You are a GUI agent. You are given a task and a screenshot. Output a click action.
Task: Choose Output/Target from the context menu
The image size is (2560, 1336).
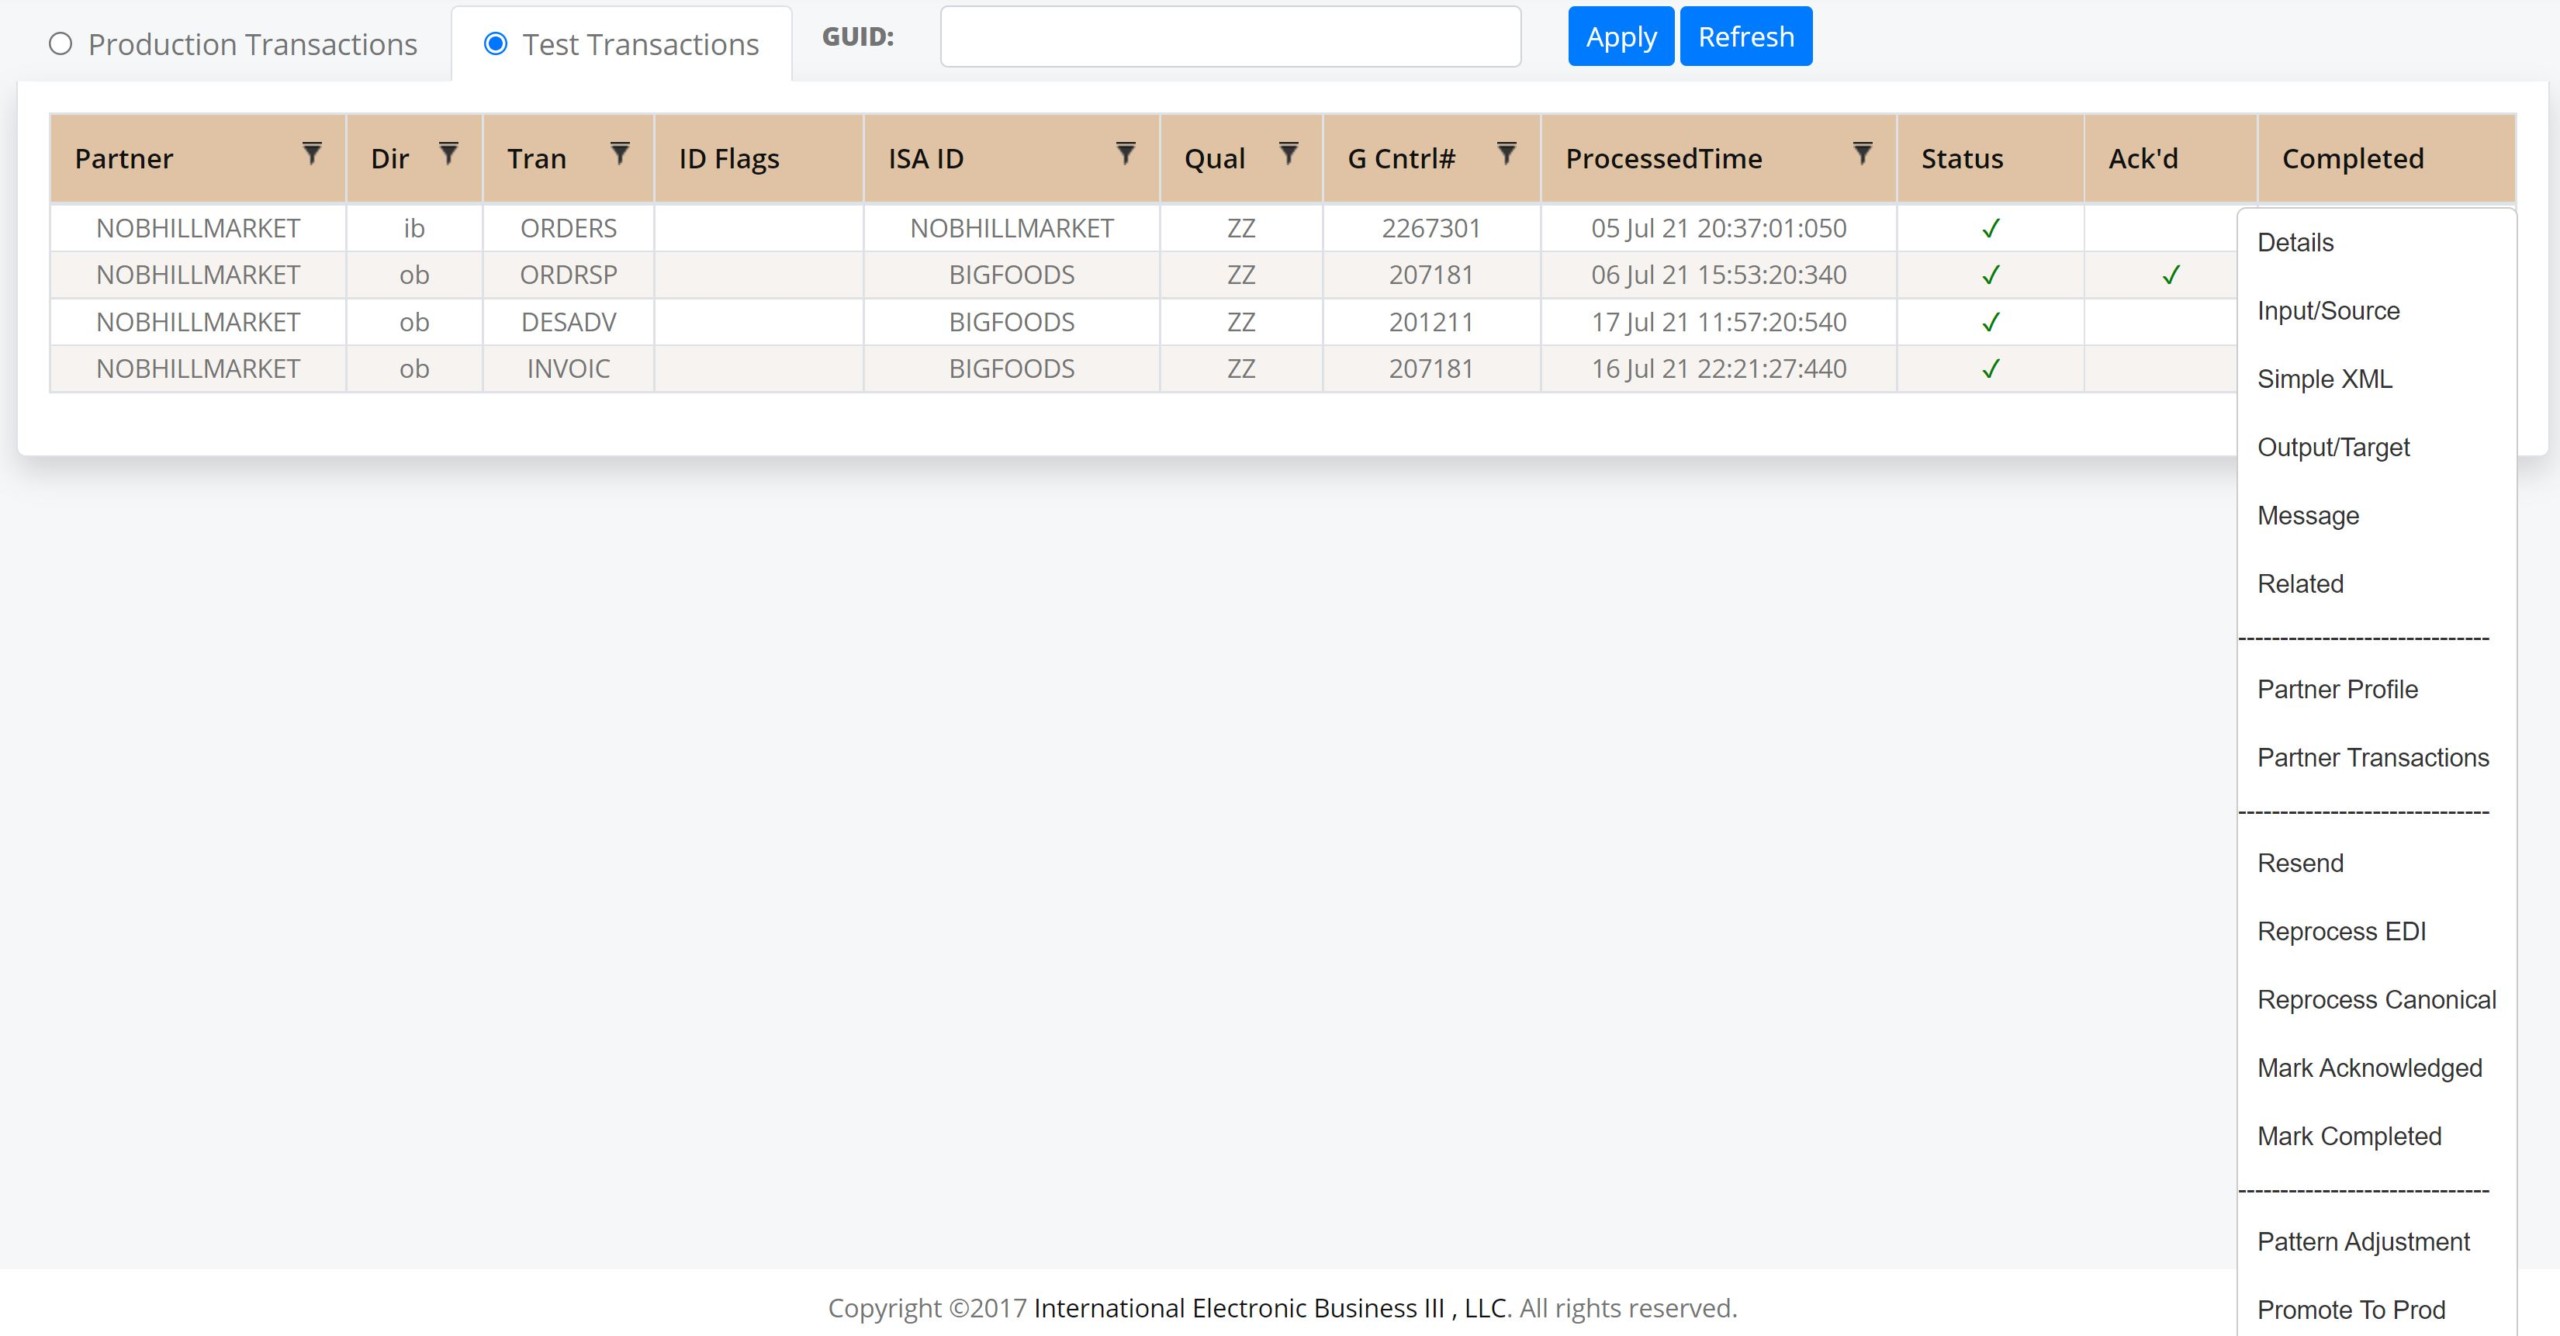pos(2333,447)
